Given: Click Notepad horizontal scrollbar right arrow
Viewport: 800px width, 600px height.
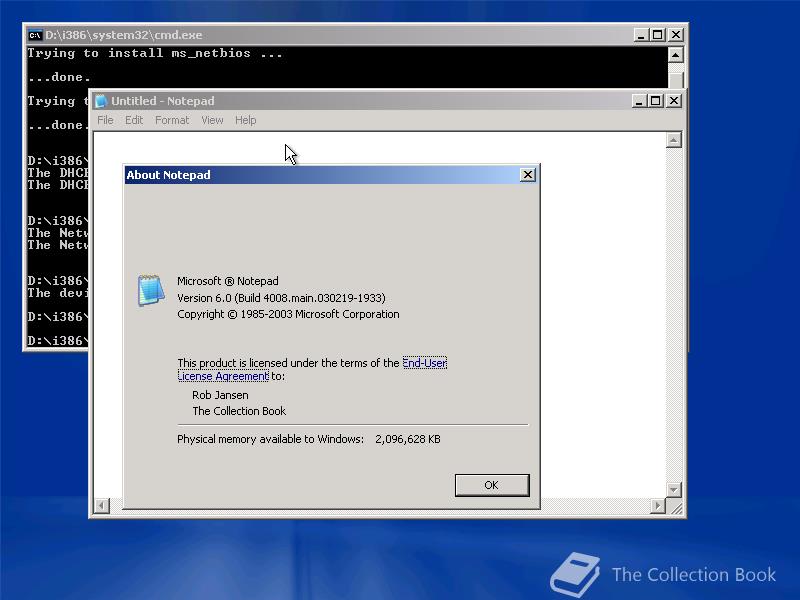Looking at the screenshot, I should pyautogui.click(x=658, y=506).
